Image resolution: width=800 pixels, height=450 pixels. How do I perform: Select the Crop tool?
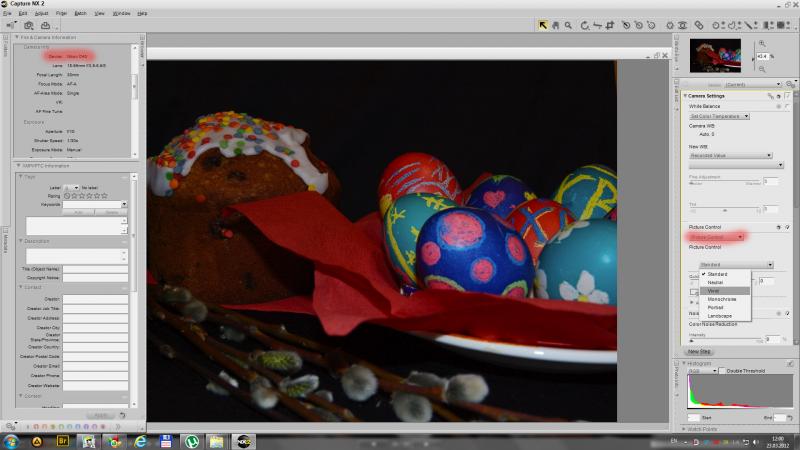coord(609,25)
